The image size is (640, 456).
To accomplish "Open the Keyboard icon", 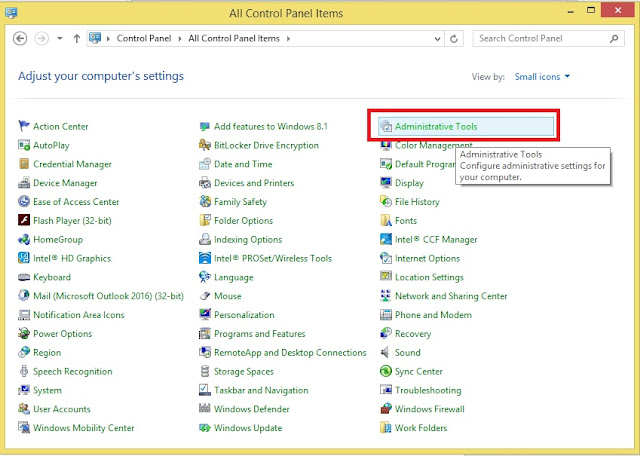I will pyautogui.click(x=24, y=277).
